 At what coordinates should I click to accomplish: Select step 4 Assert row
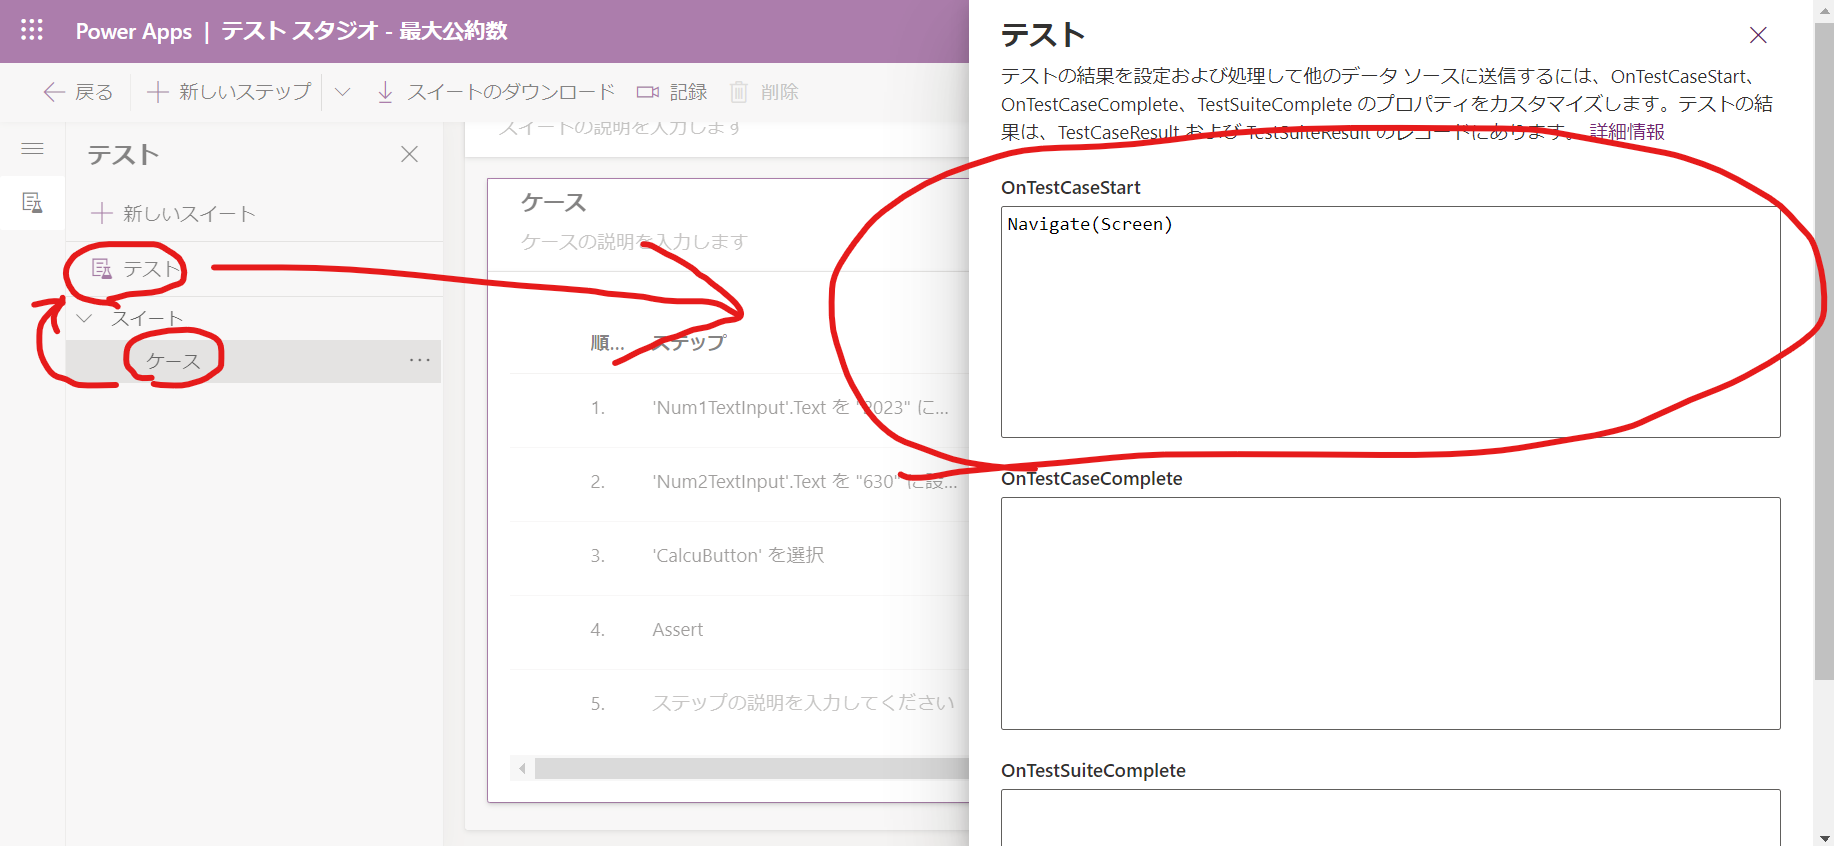coord(740,630)
